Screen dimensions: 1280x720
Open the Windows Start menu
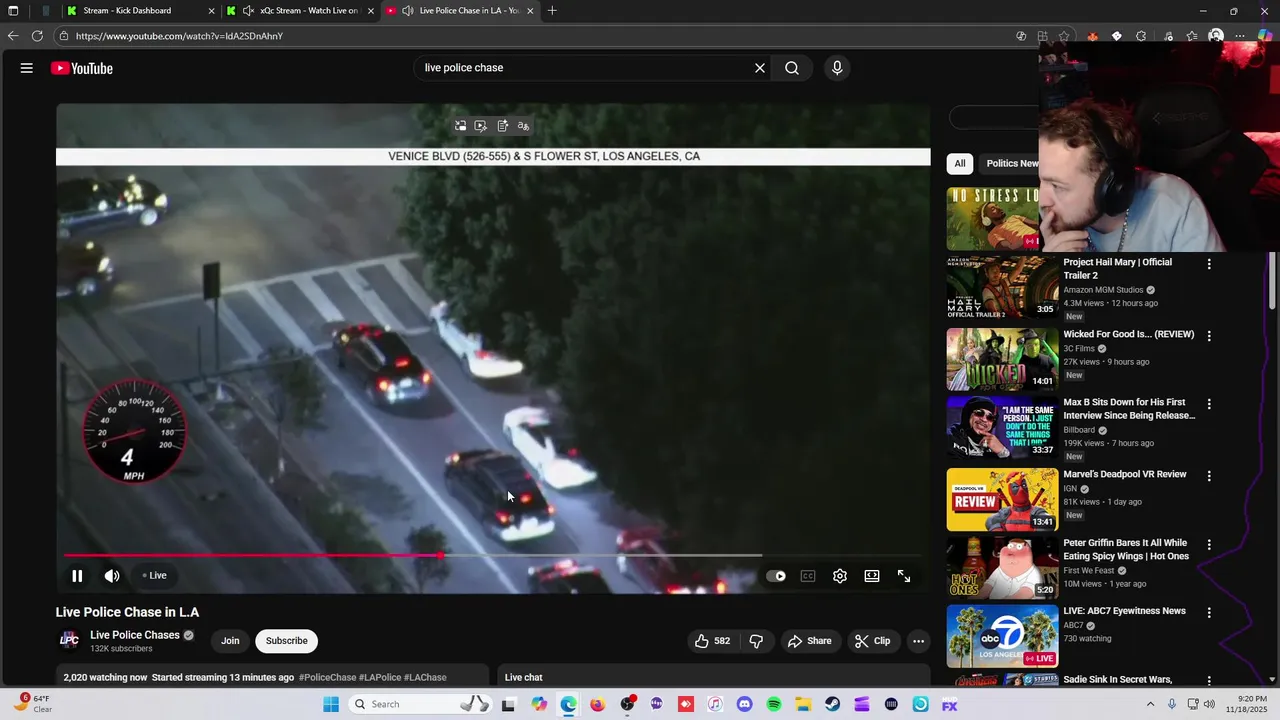(331, 704)
